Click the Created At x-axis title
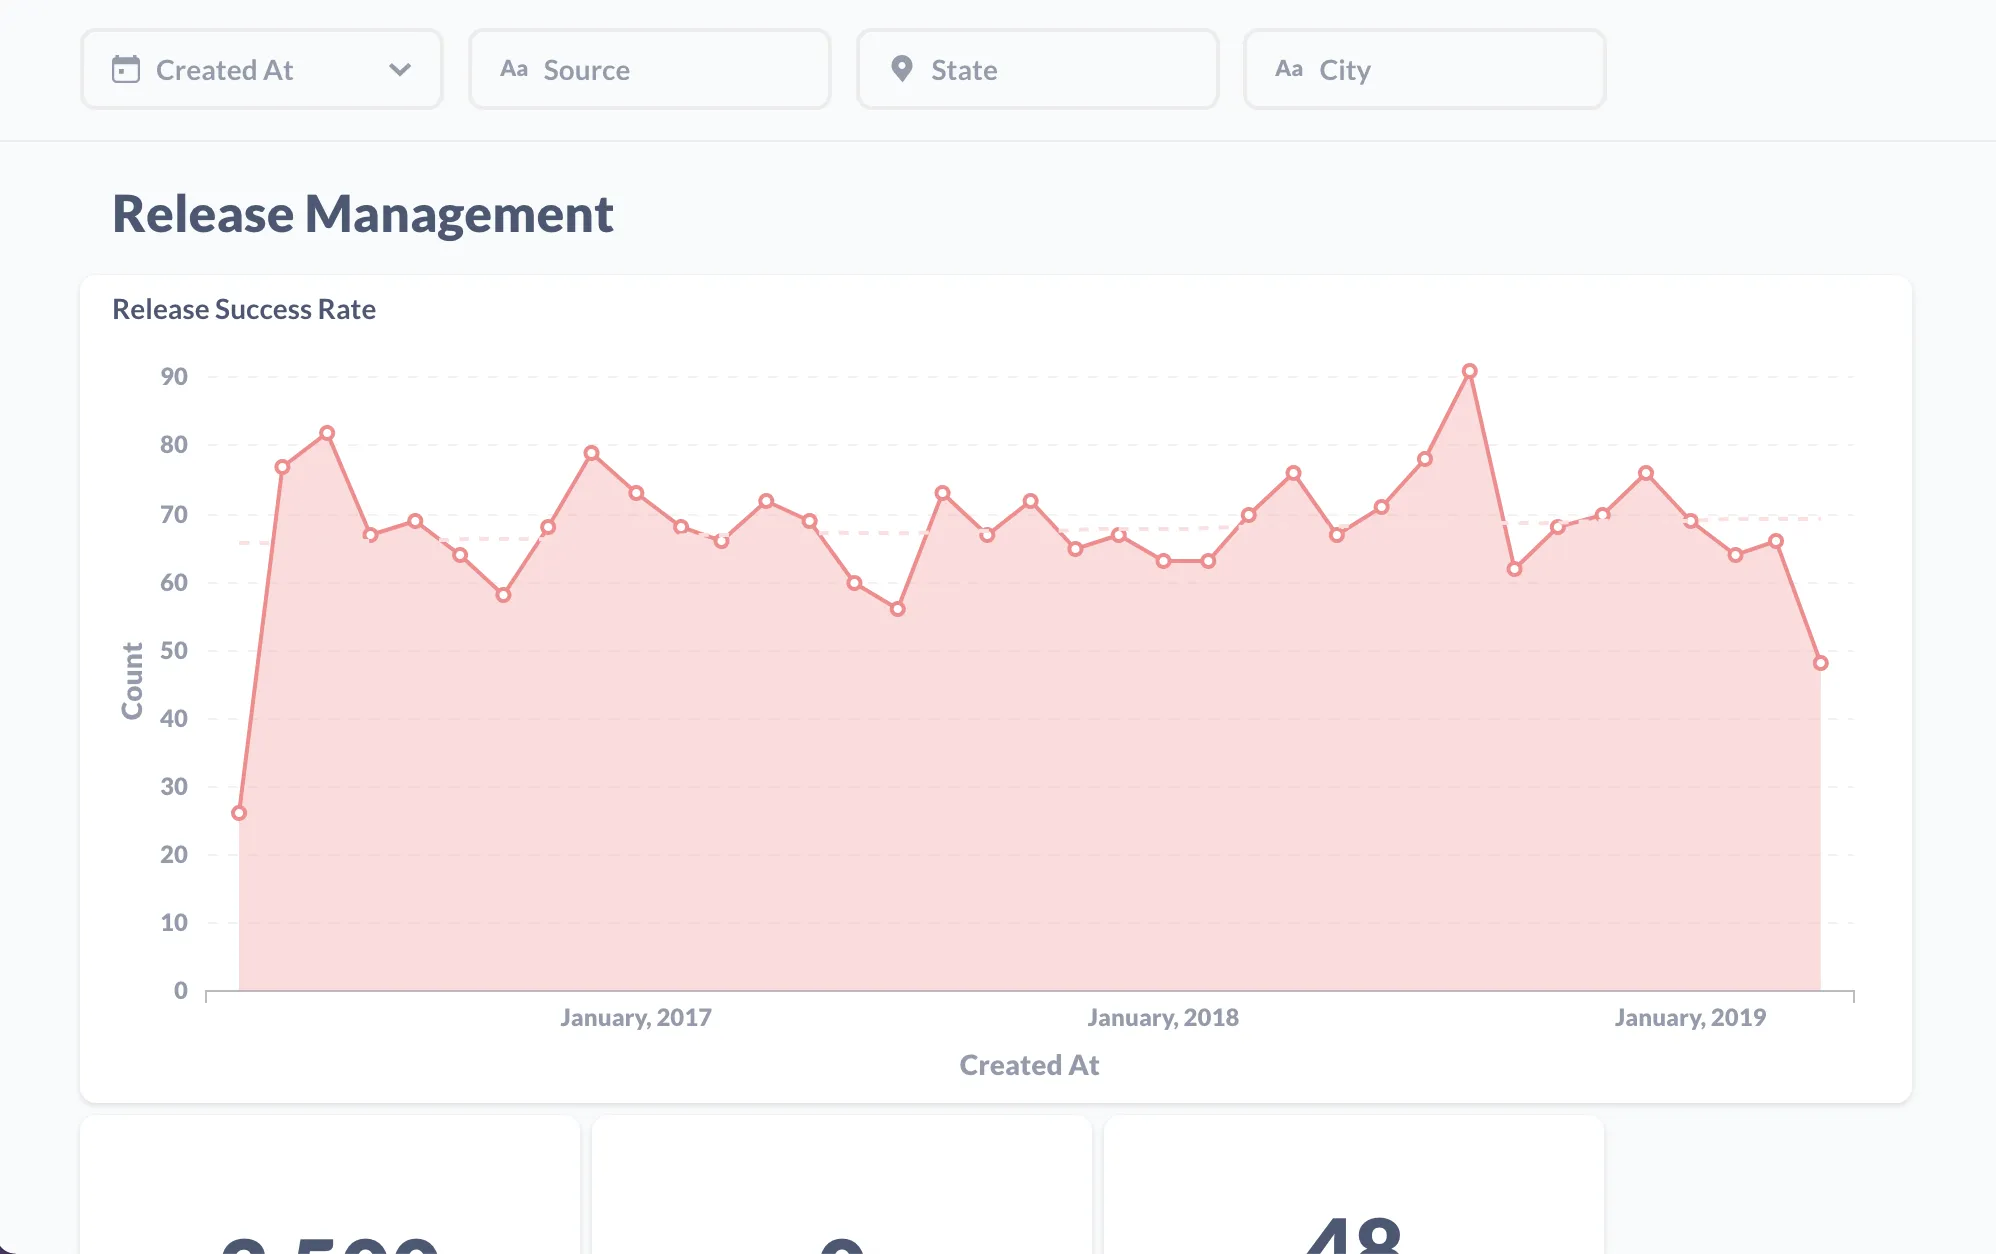The width and height of the screenshot is (1996, 1254). (1029, 1065)
